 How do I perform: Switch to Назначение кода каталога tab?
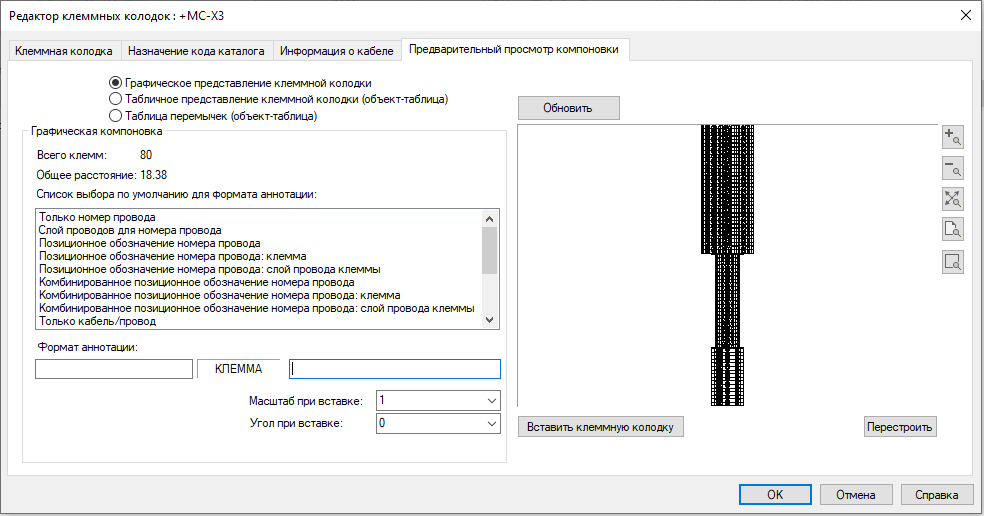[196, 51]
